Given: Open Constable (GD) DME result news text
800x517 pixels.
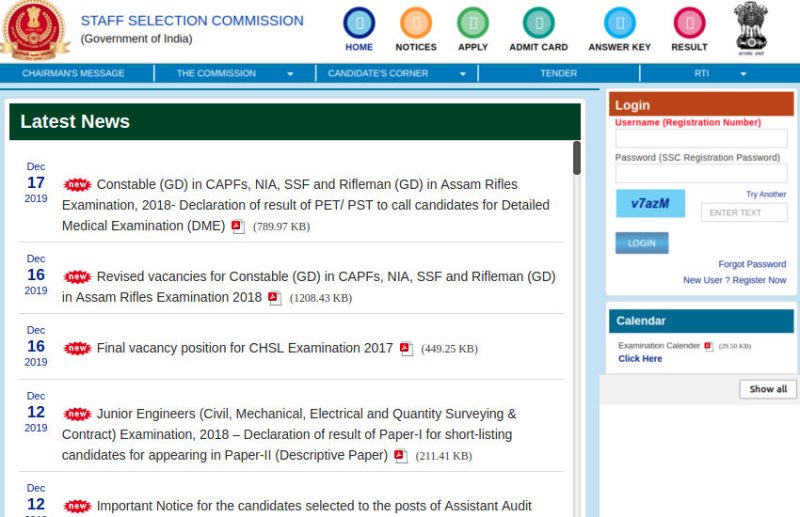Looking at the screenshot, I should 306,205.
